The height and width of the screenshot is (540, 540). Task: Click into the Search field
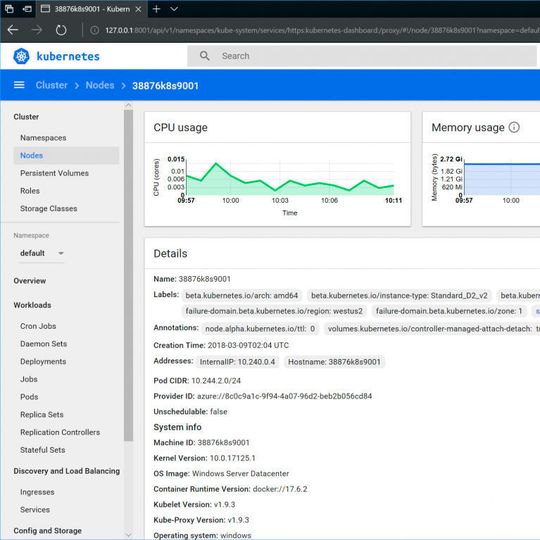click(362, 56)
